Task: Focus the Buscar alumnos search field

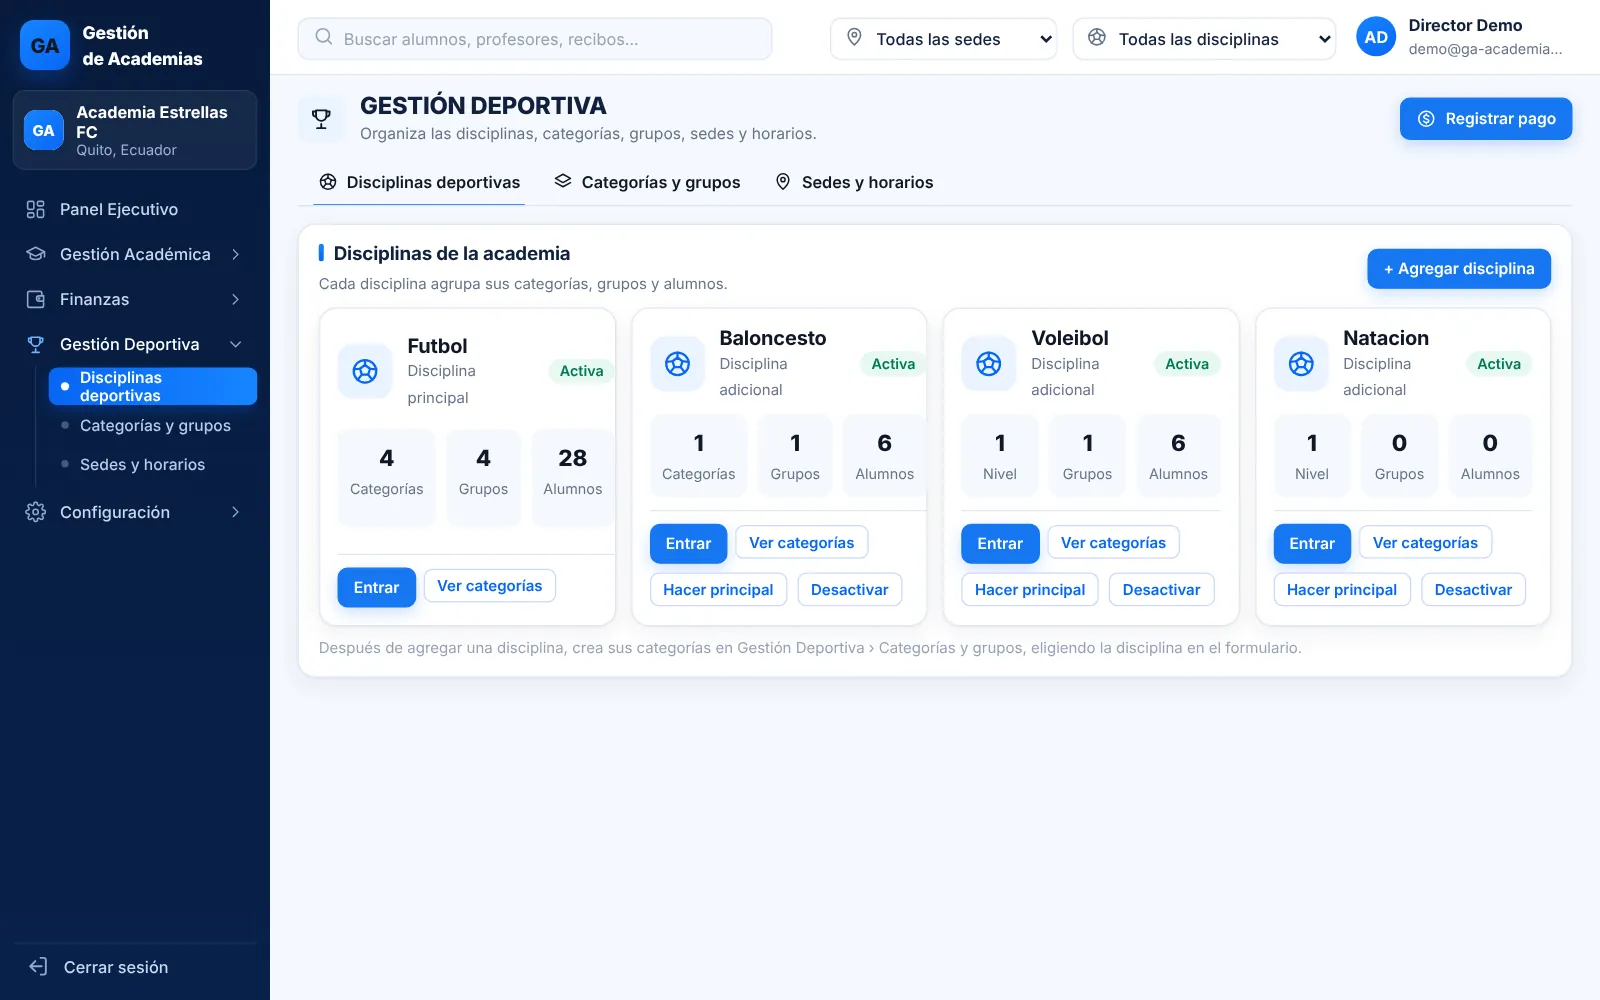Action: click(x=535, y=39)
